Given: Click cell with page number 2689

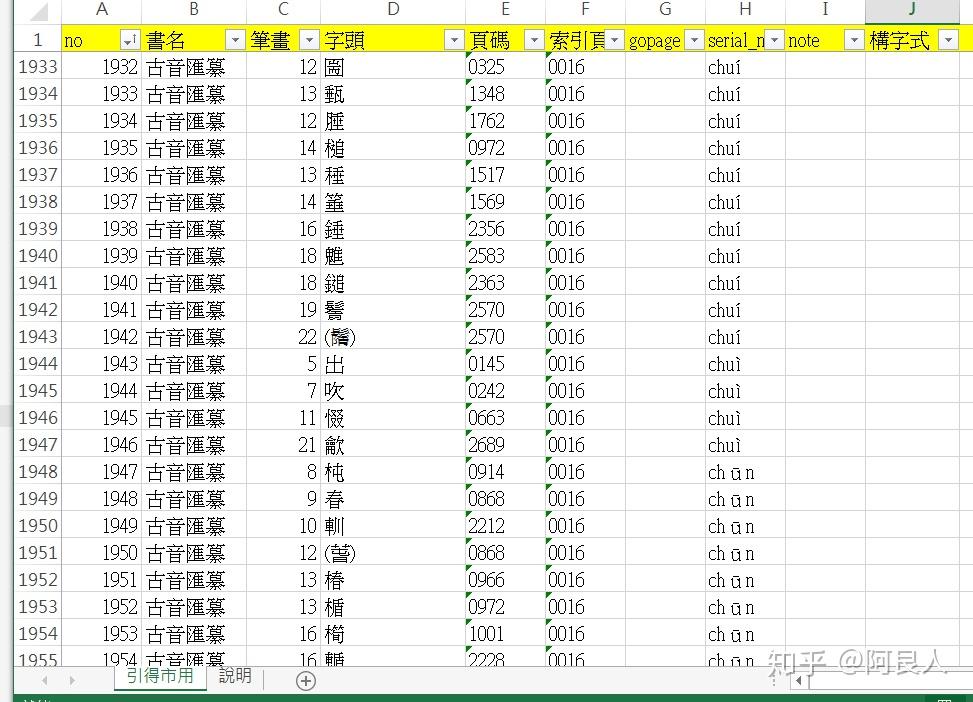Looking at the screenshot, I should (x=505, y=444).
